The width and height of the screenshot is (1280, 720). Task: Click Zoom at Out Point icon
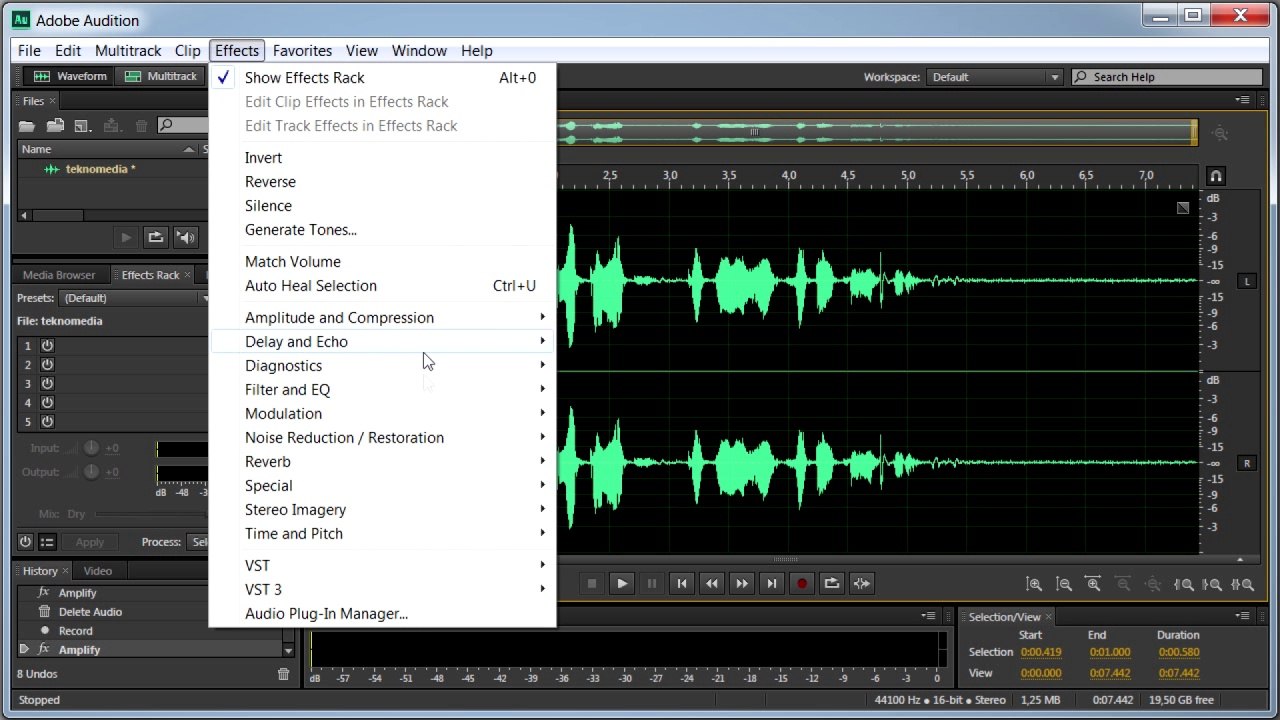[x=1213, y=584]
